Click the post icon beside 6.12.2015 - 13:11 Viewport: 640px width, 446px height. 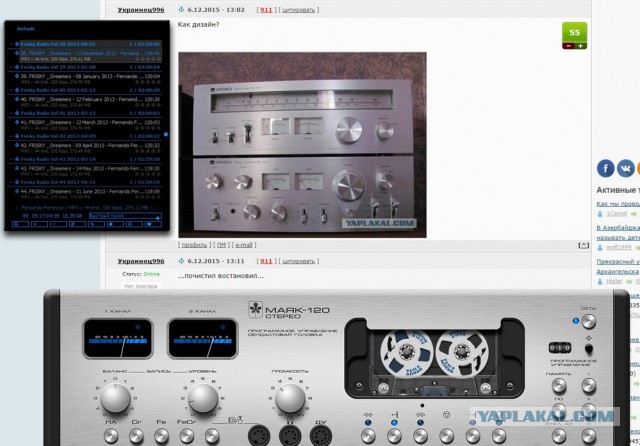pyautogui.click(x=182, y=261)
